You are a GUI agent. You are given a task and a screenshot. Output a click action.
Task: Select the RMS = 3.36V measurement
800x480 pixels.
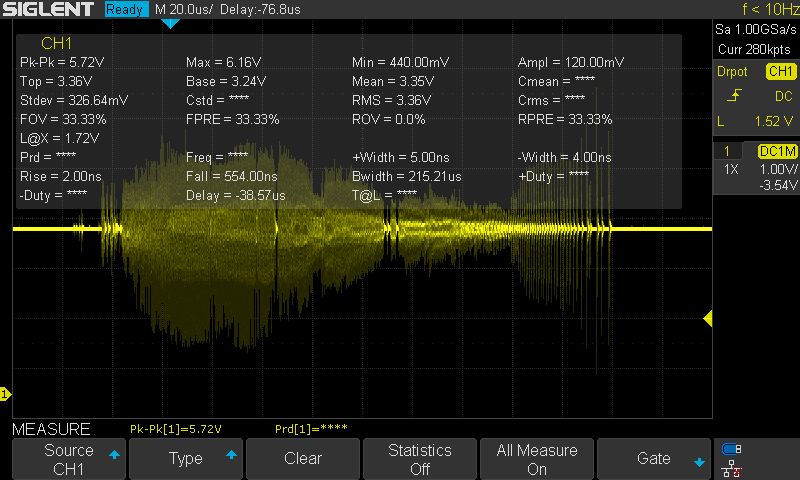(391, 100)
